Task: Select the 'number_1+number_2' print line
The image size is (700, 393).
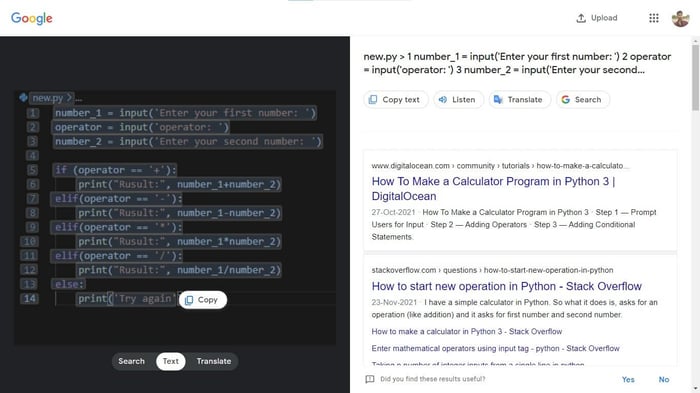Action: (179, 184)
